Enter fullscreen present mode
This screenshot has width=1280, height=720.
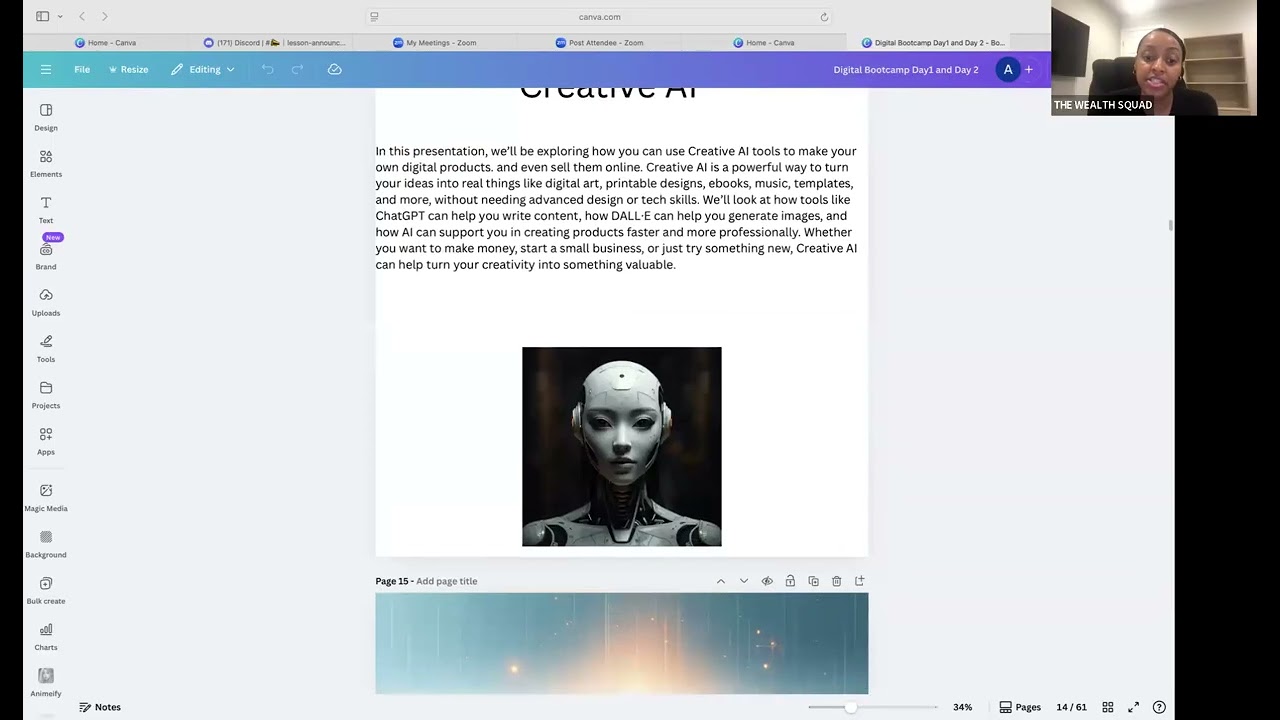click(x=1133, y=707)
